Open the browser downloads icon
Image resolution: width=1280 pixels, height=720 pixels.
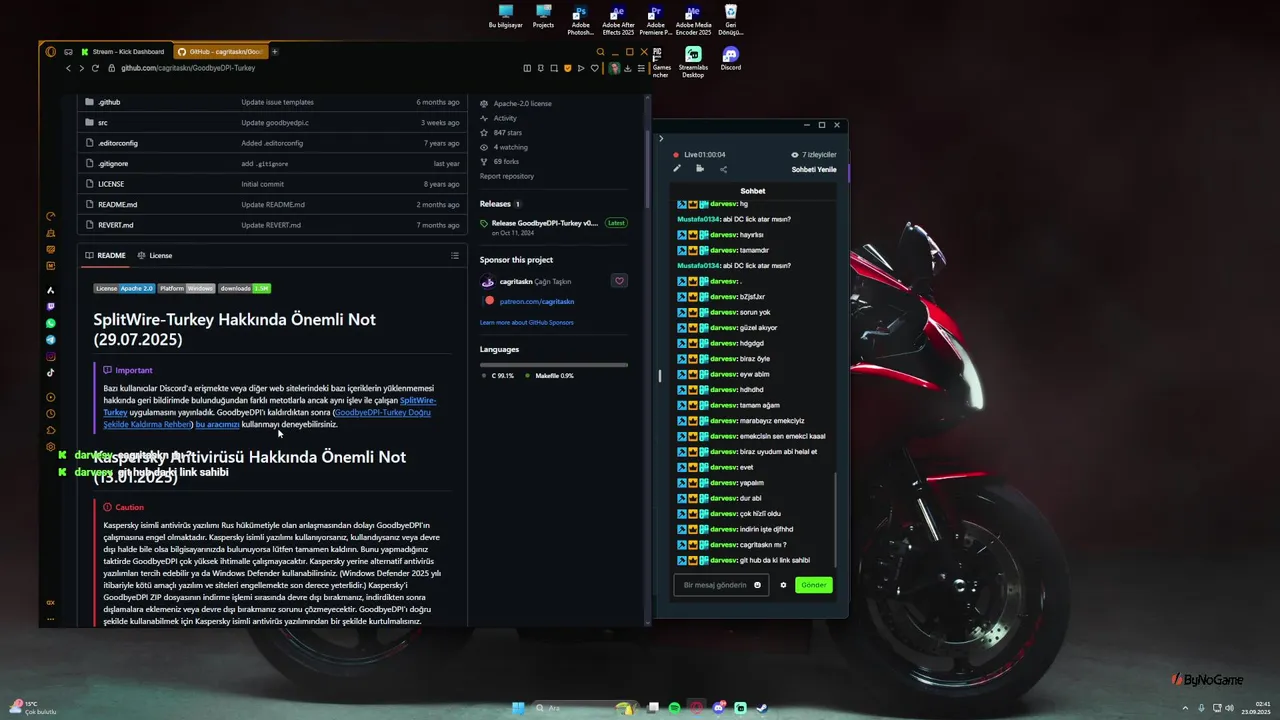tap(628, 68)
